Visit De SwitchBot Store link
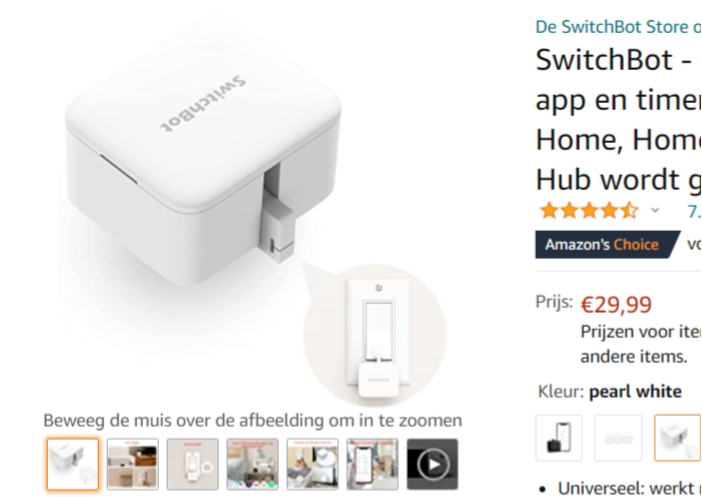Screen dimensions: 702x497 [618, 27]
